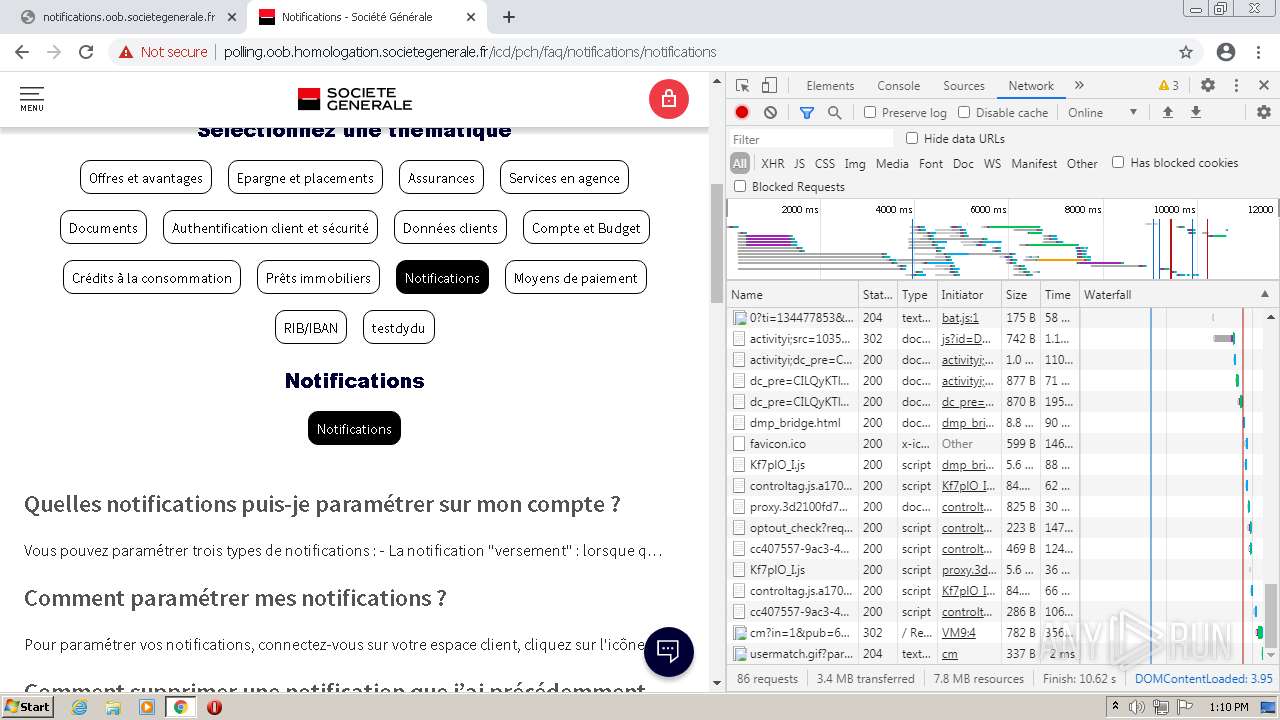Filter requests by WS
This screenshot has width=1280, height=720.
point(992,163)
